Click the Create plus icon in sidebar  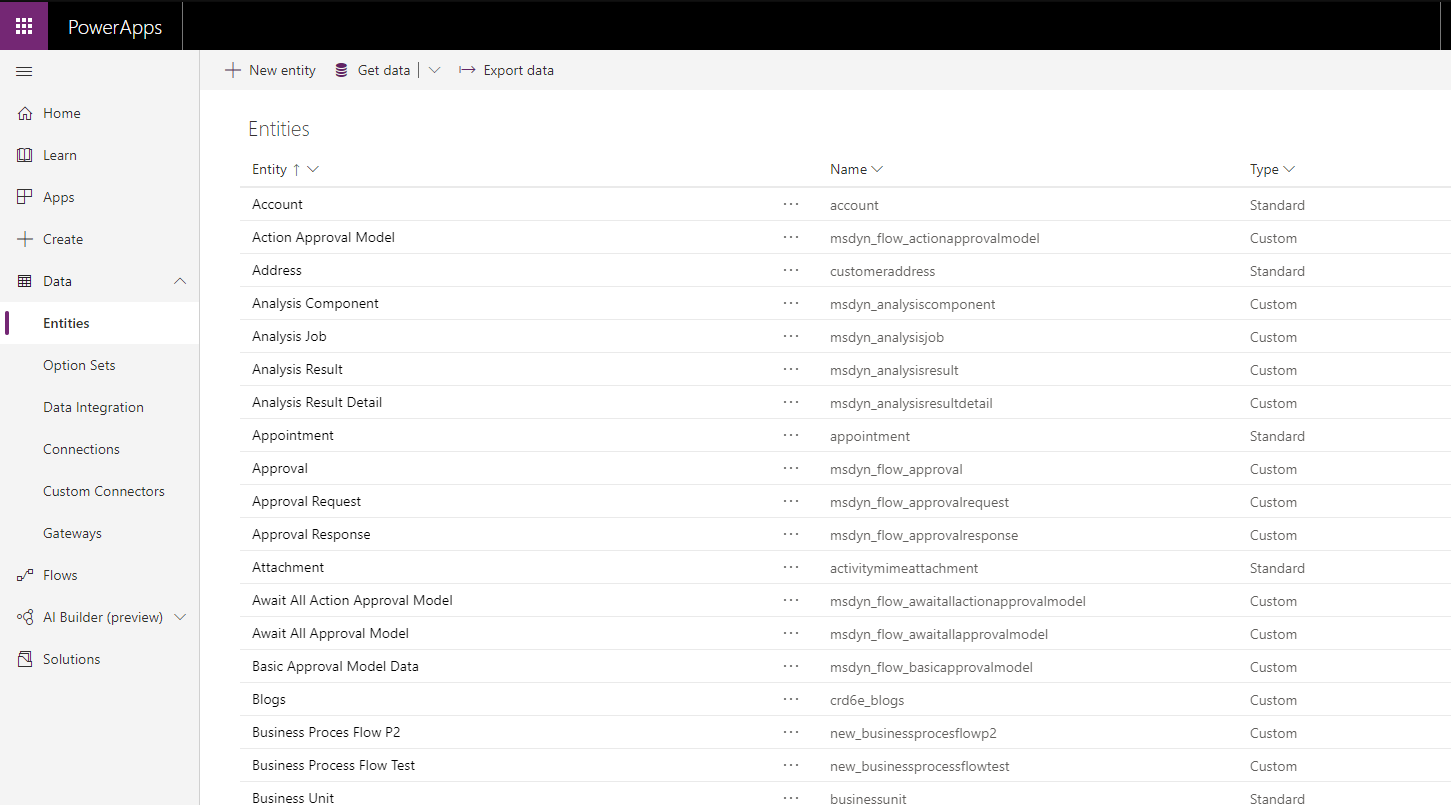(25, 240)
